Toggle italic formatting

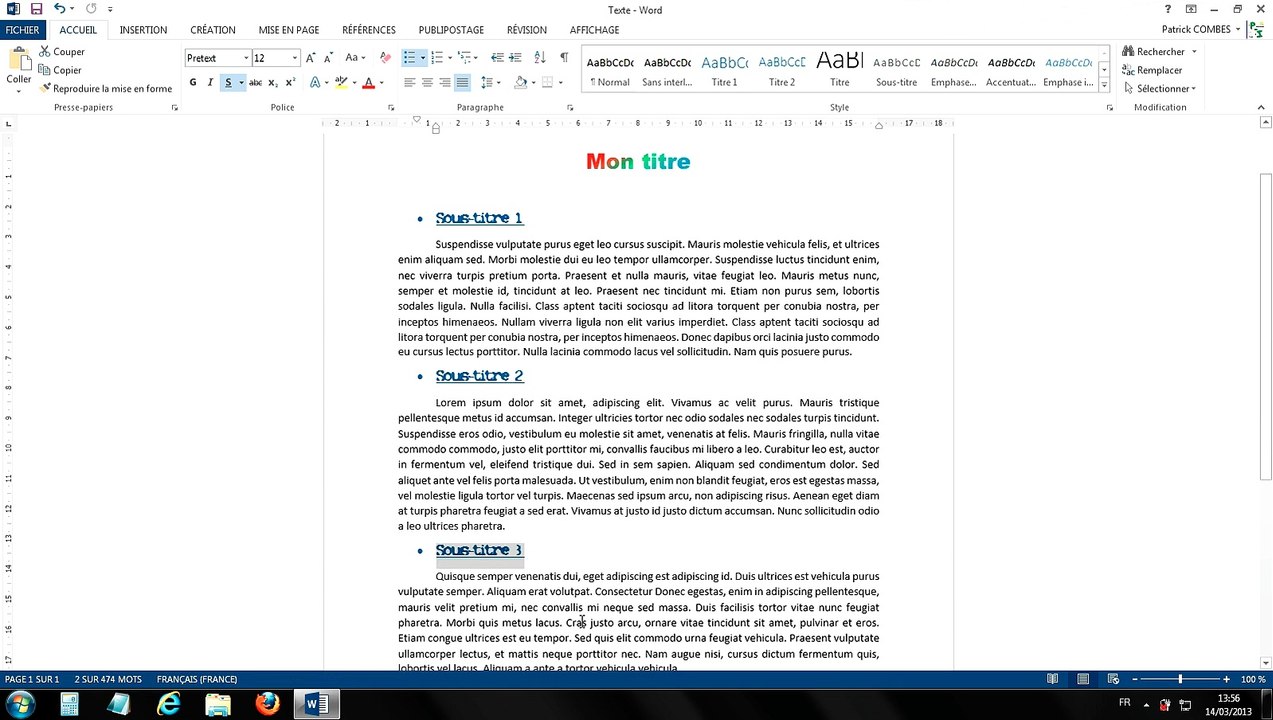(x=210, y=83)
